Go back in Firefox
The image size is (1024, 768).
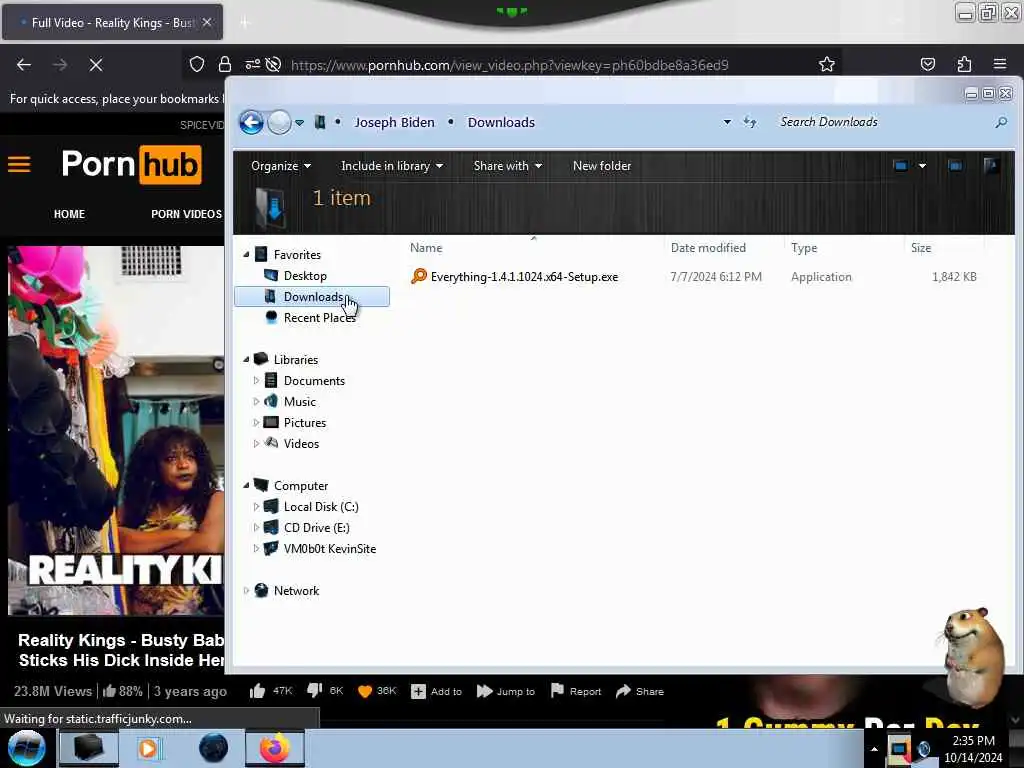(x=24, y=65)
